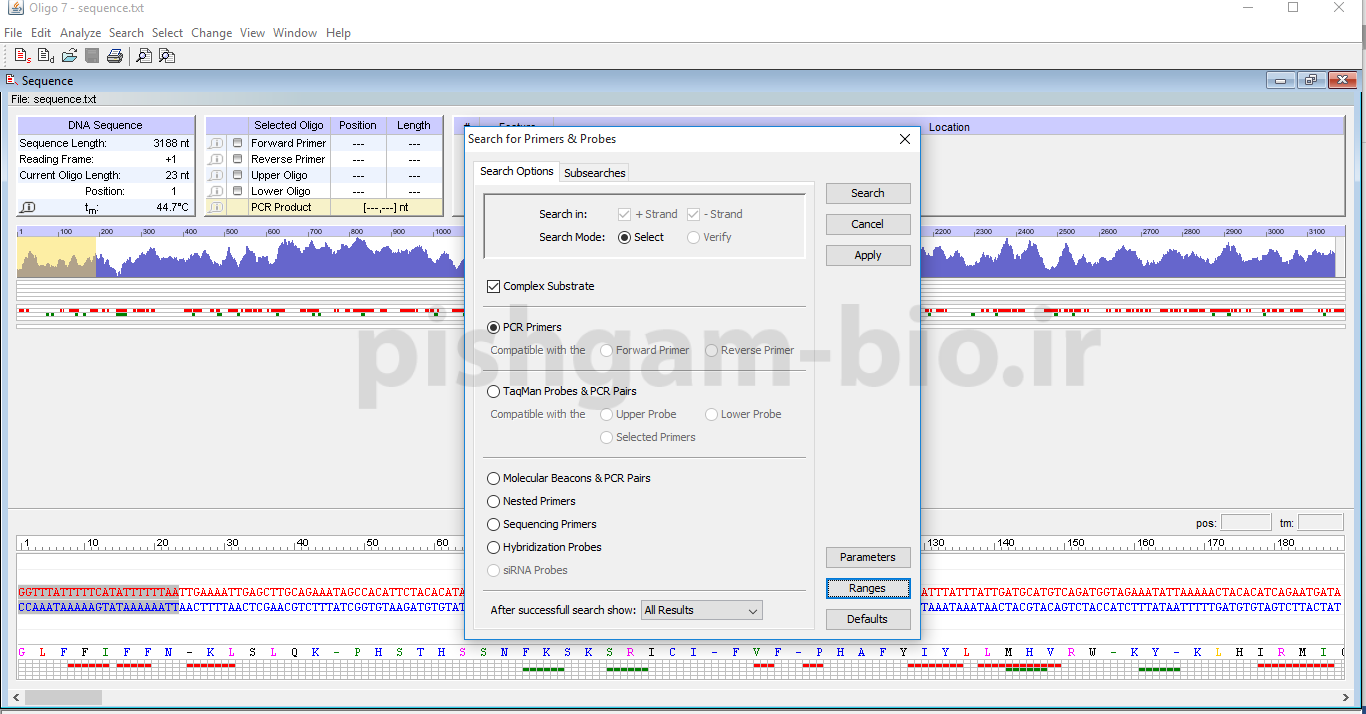Open the All Results dropdown
1366x714 pixels.
[701, 610]
